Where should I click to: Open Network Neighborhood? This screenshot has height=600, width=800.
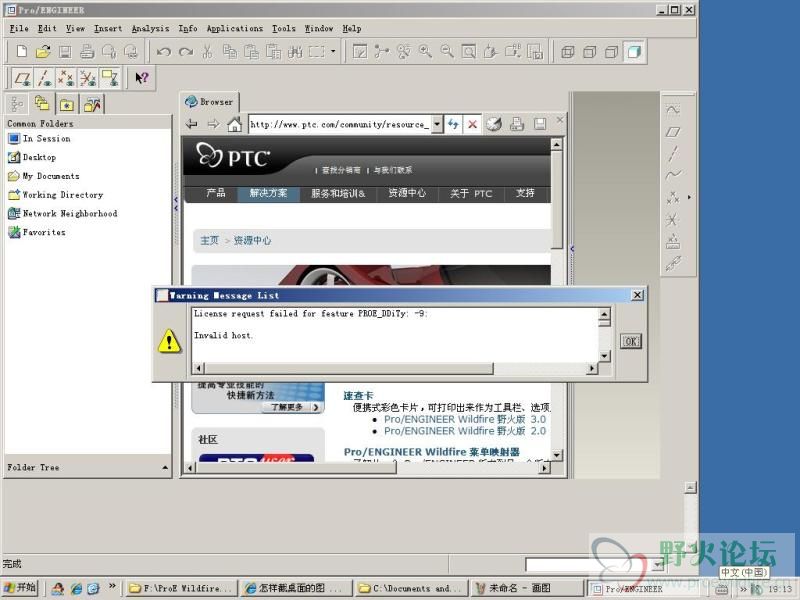coord(62,213)
